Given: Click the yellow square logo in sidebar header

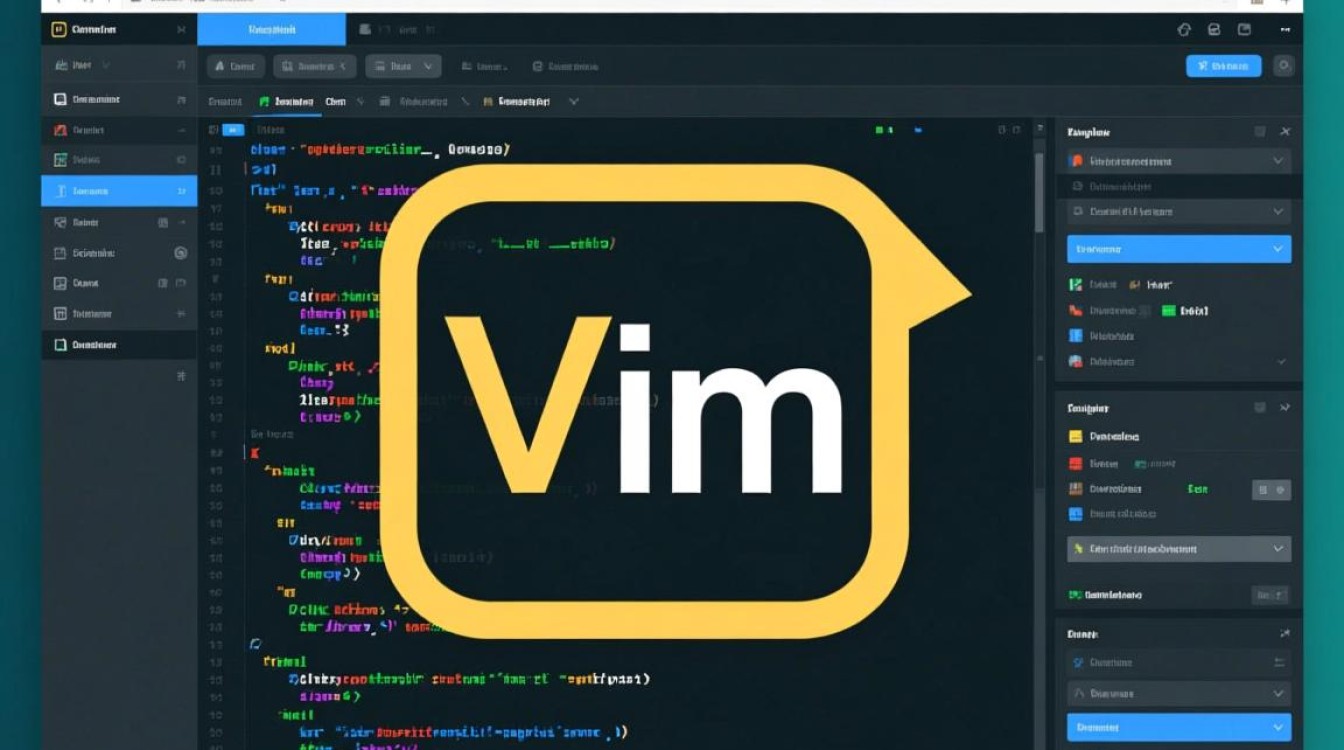Looking at the screenshot, I should click(59, 30).
